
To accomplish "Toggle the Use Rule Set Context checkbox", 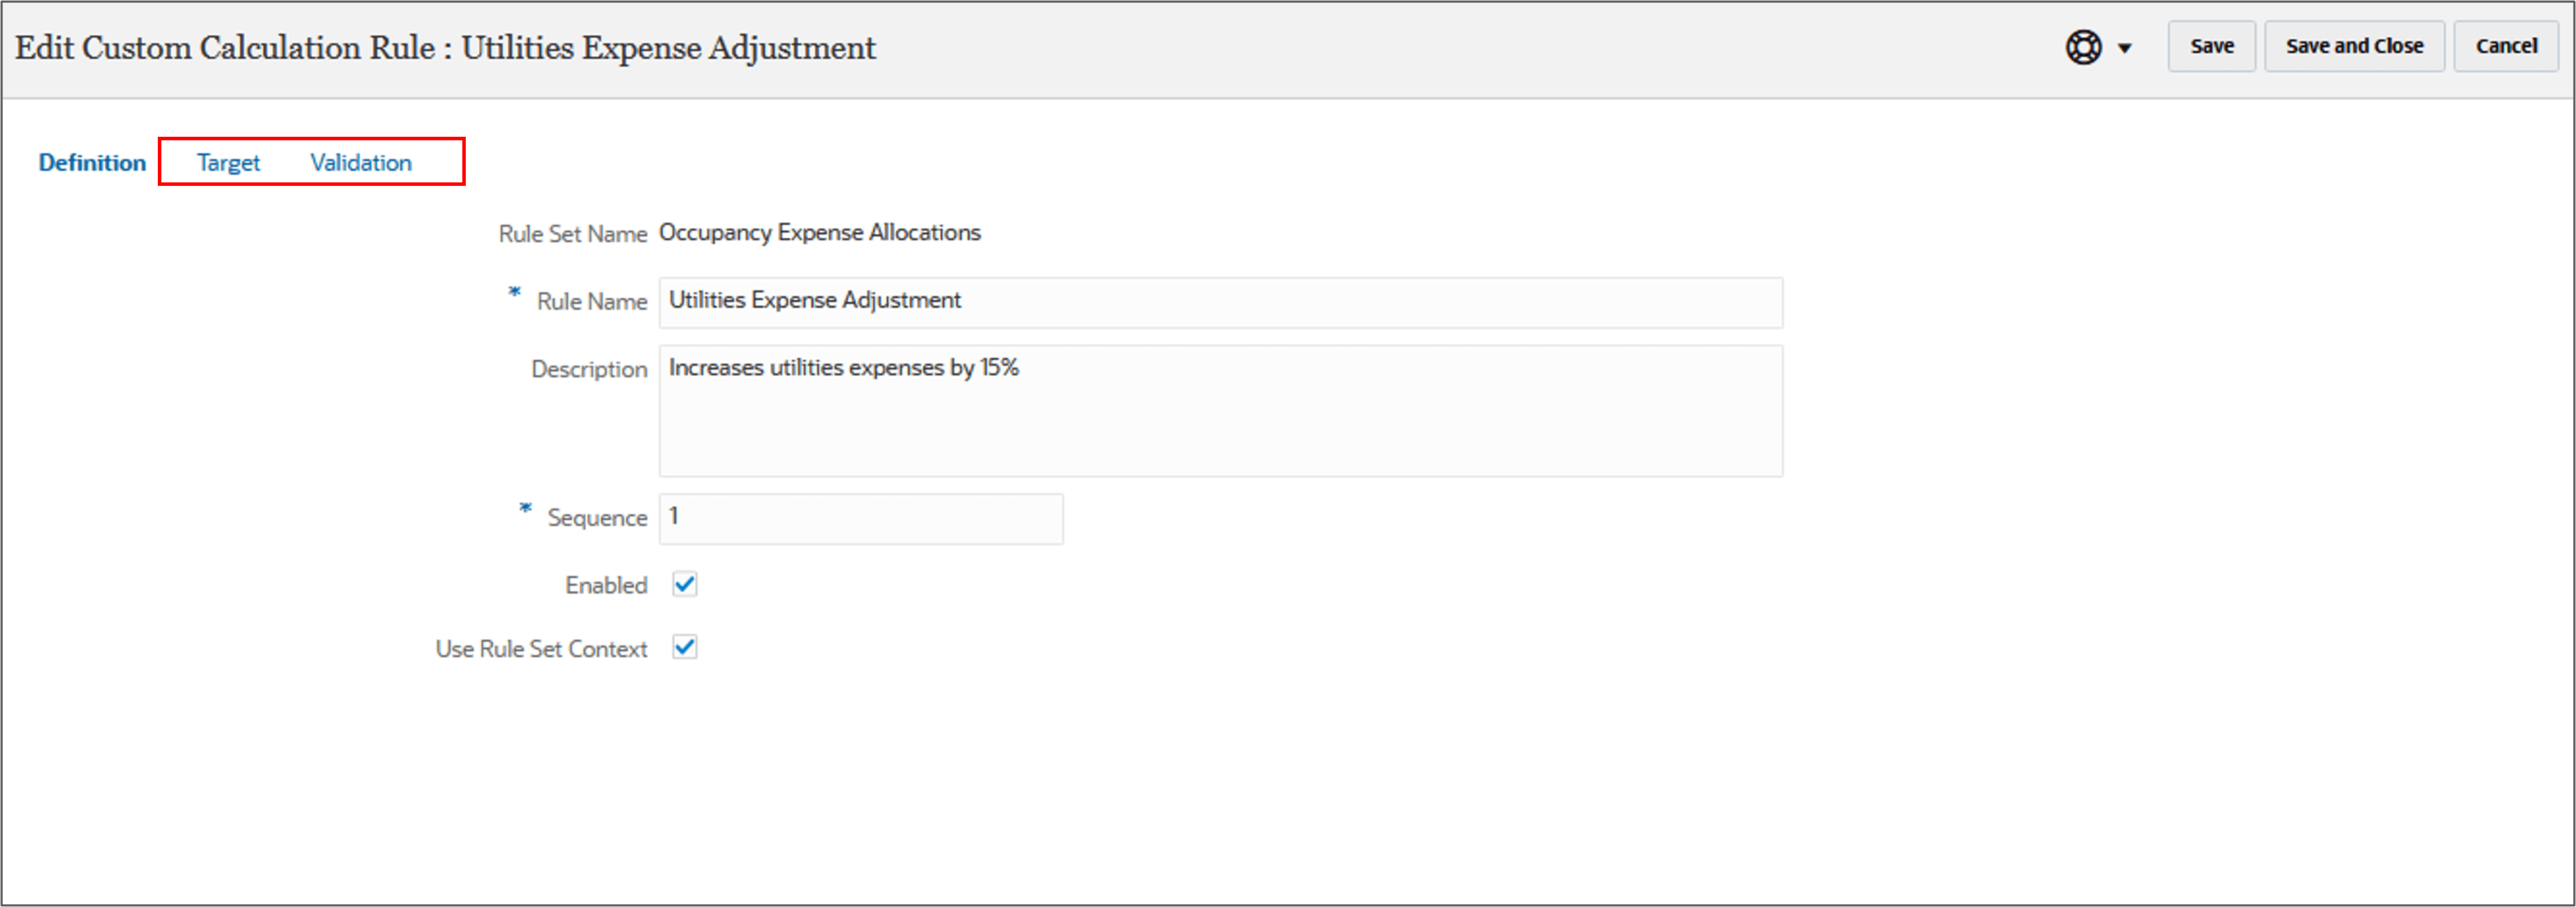I will tap(685, 647).
